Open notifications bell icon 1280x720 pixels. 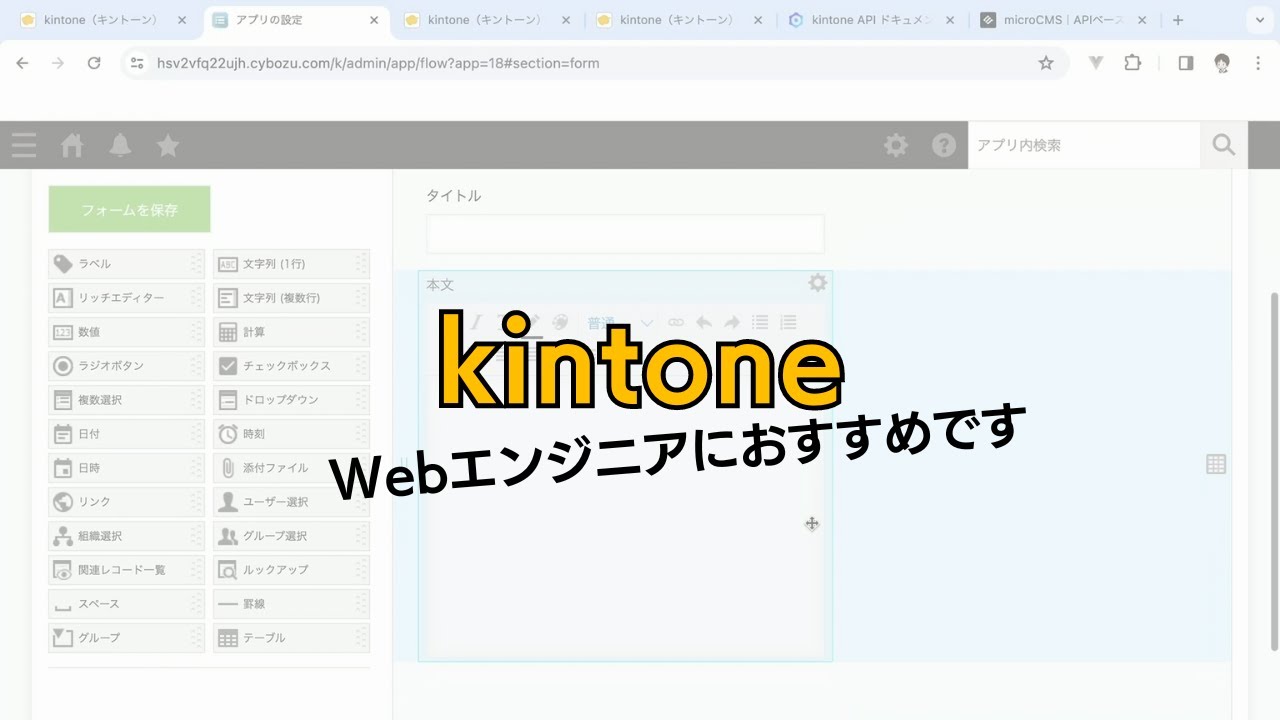pos(120,145)
